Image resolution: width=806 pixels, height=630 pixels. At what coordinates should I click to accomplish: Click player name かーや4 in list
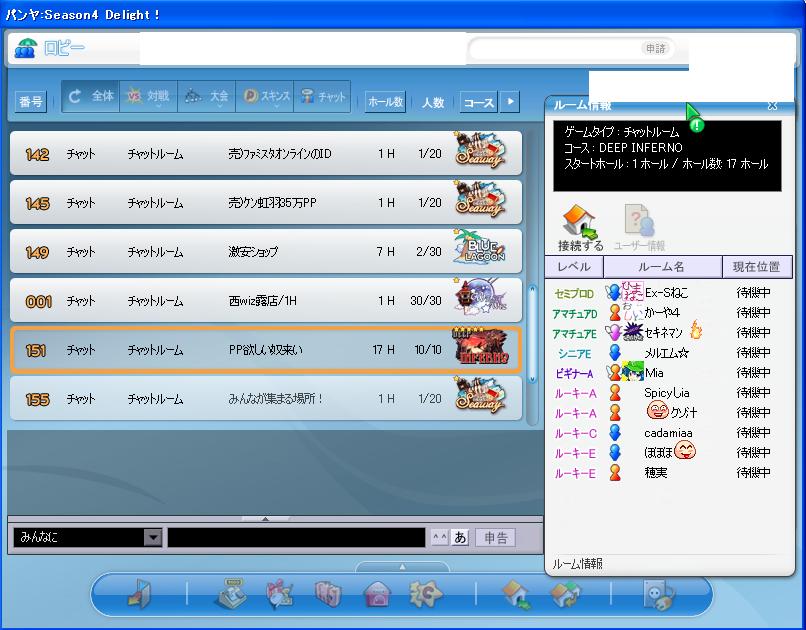click(x=662, y=312)
